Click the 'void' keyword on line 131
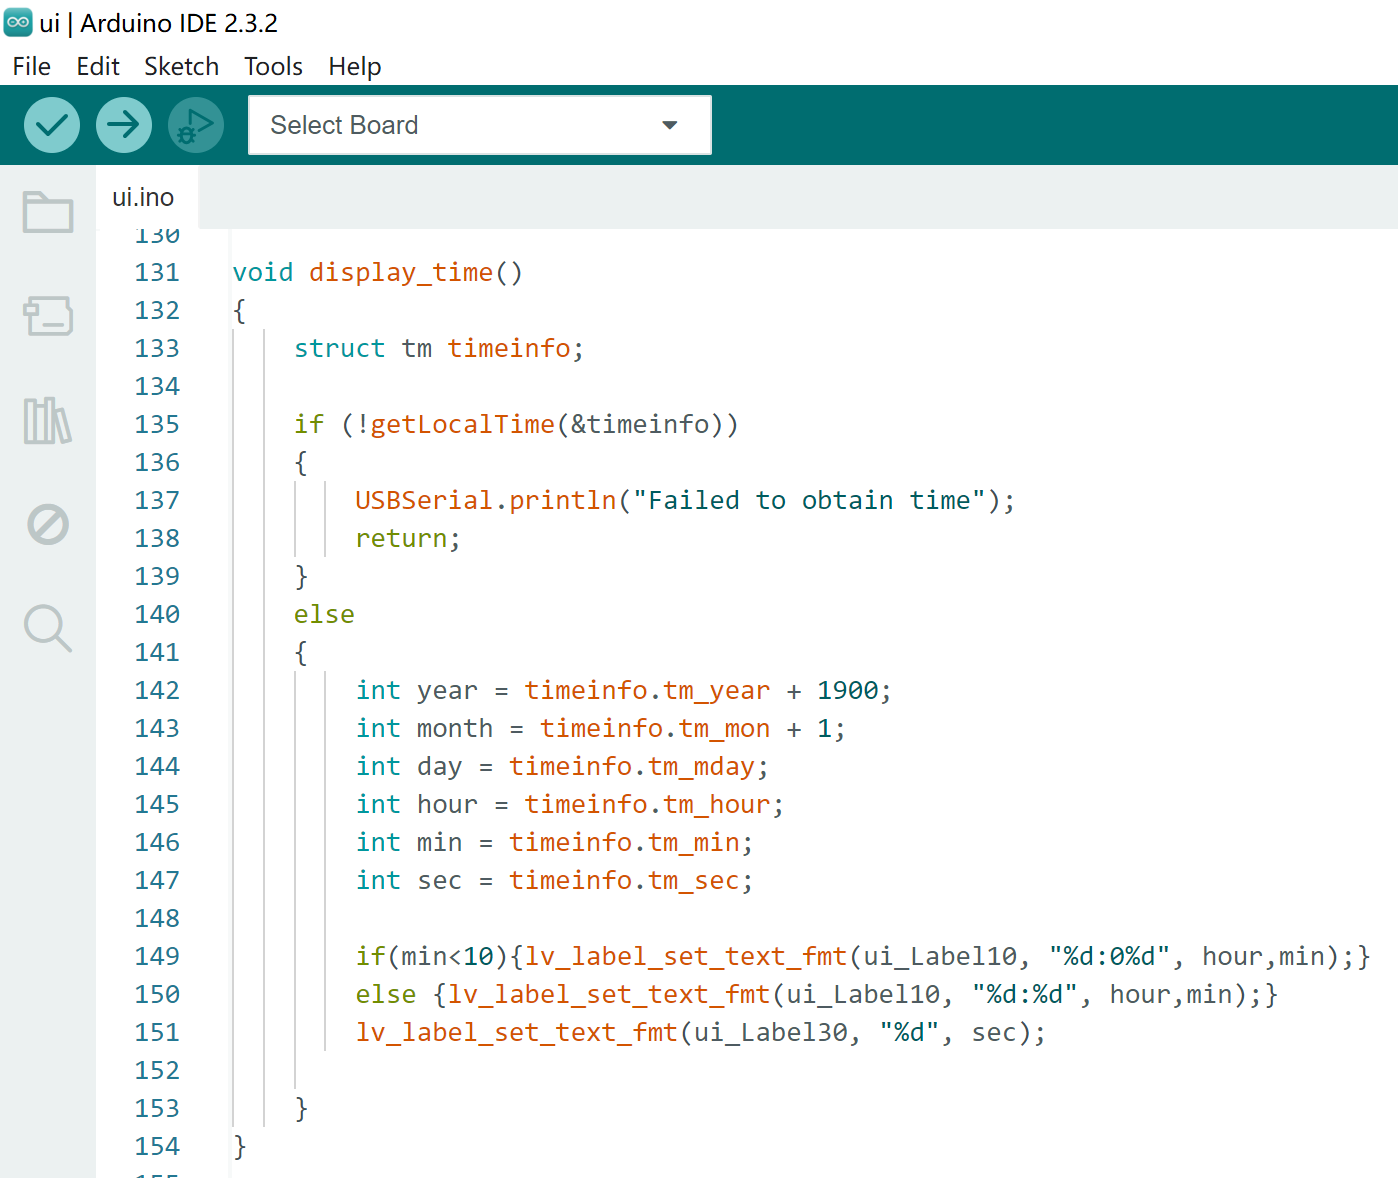This screenshot has width=1398, height=1178. tap(263, 272)
